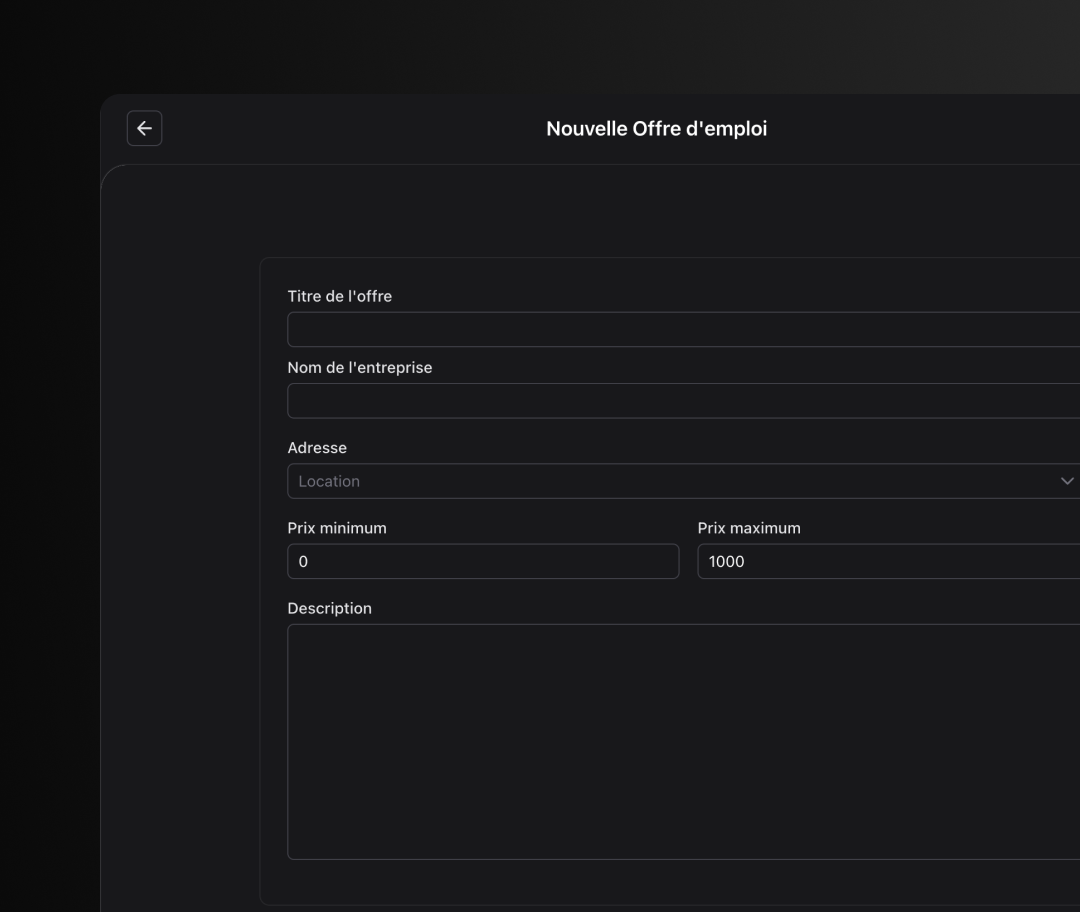Place cursor on the 1000 value in Prix maximum
This screenshot has width=1080, height=912.
[726, 561]
